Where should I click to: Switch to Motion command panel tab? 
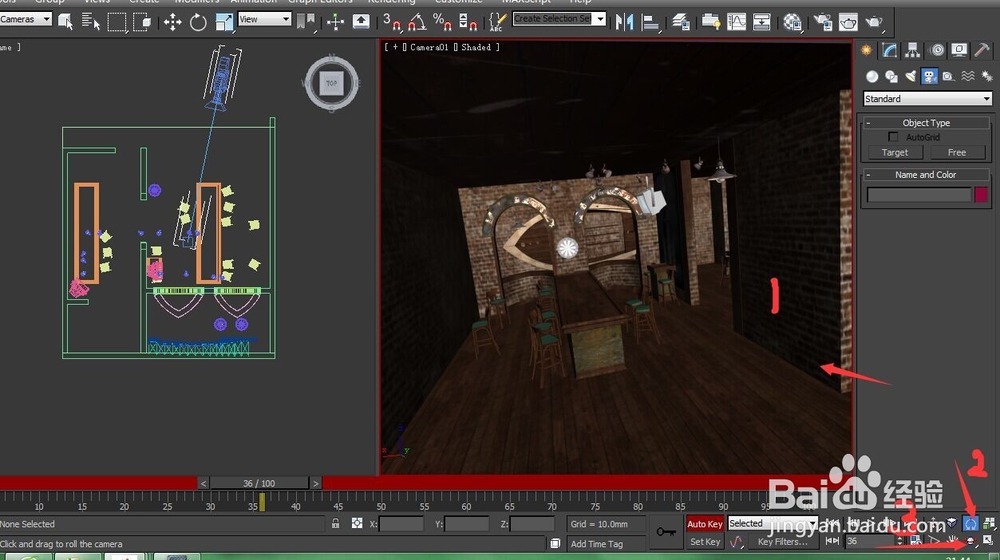(936, 50)
